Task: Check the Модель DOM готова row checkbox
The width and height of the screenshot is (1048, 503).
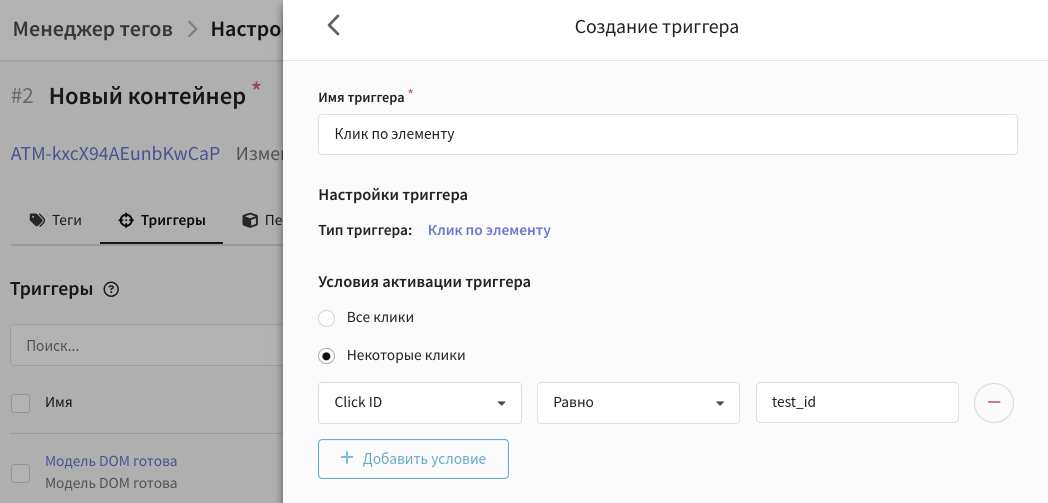Action: coord(20,472)
